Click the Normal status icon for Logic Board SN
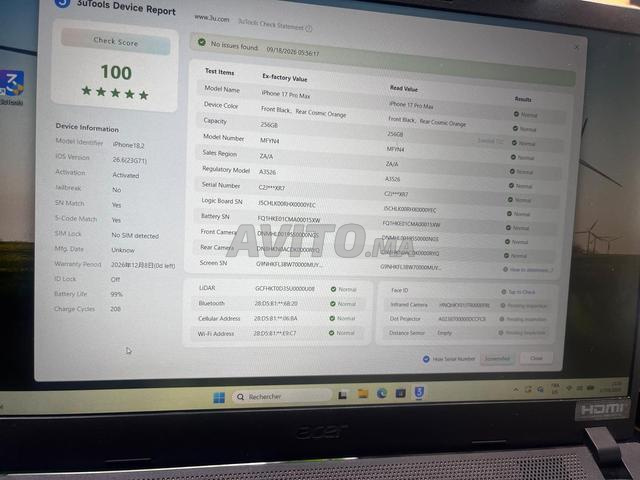This screenshot has height=480, width=640. pos(509,213)
